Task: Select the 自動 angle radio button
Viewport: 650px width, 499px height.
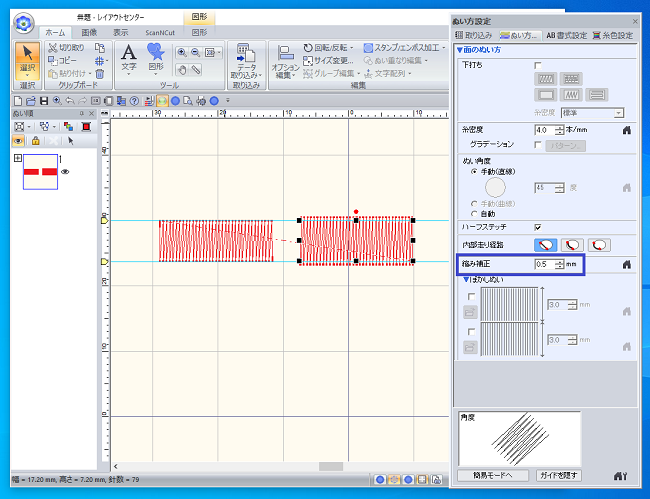Action: pyautogui.click(x=473, y=213)
